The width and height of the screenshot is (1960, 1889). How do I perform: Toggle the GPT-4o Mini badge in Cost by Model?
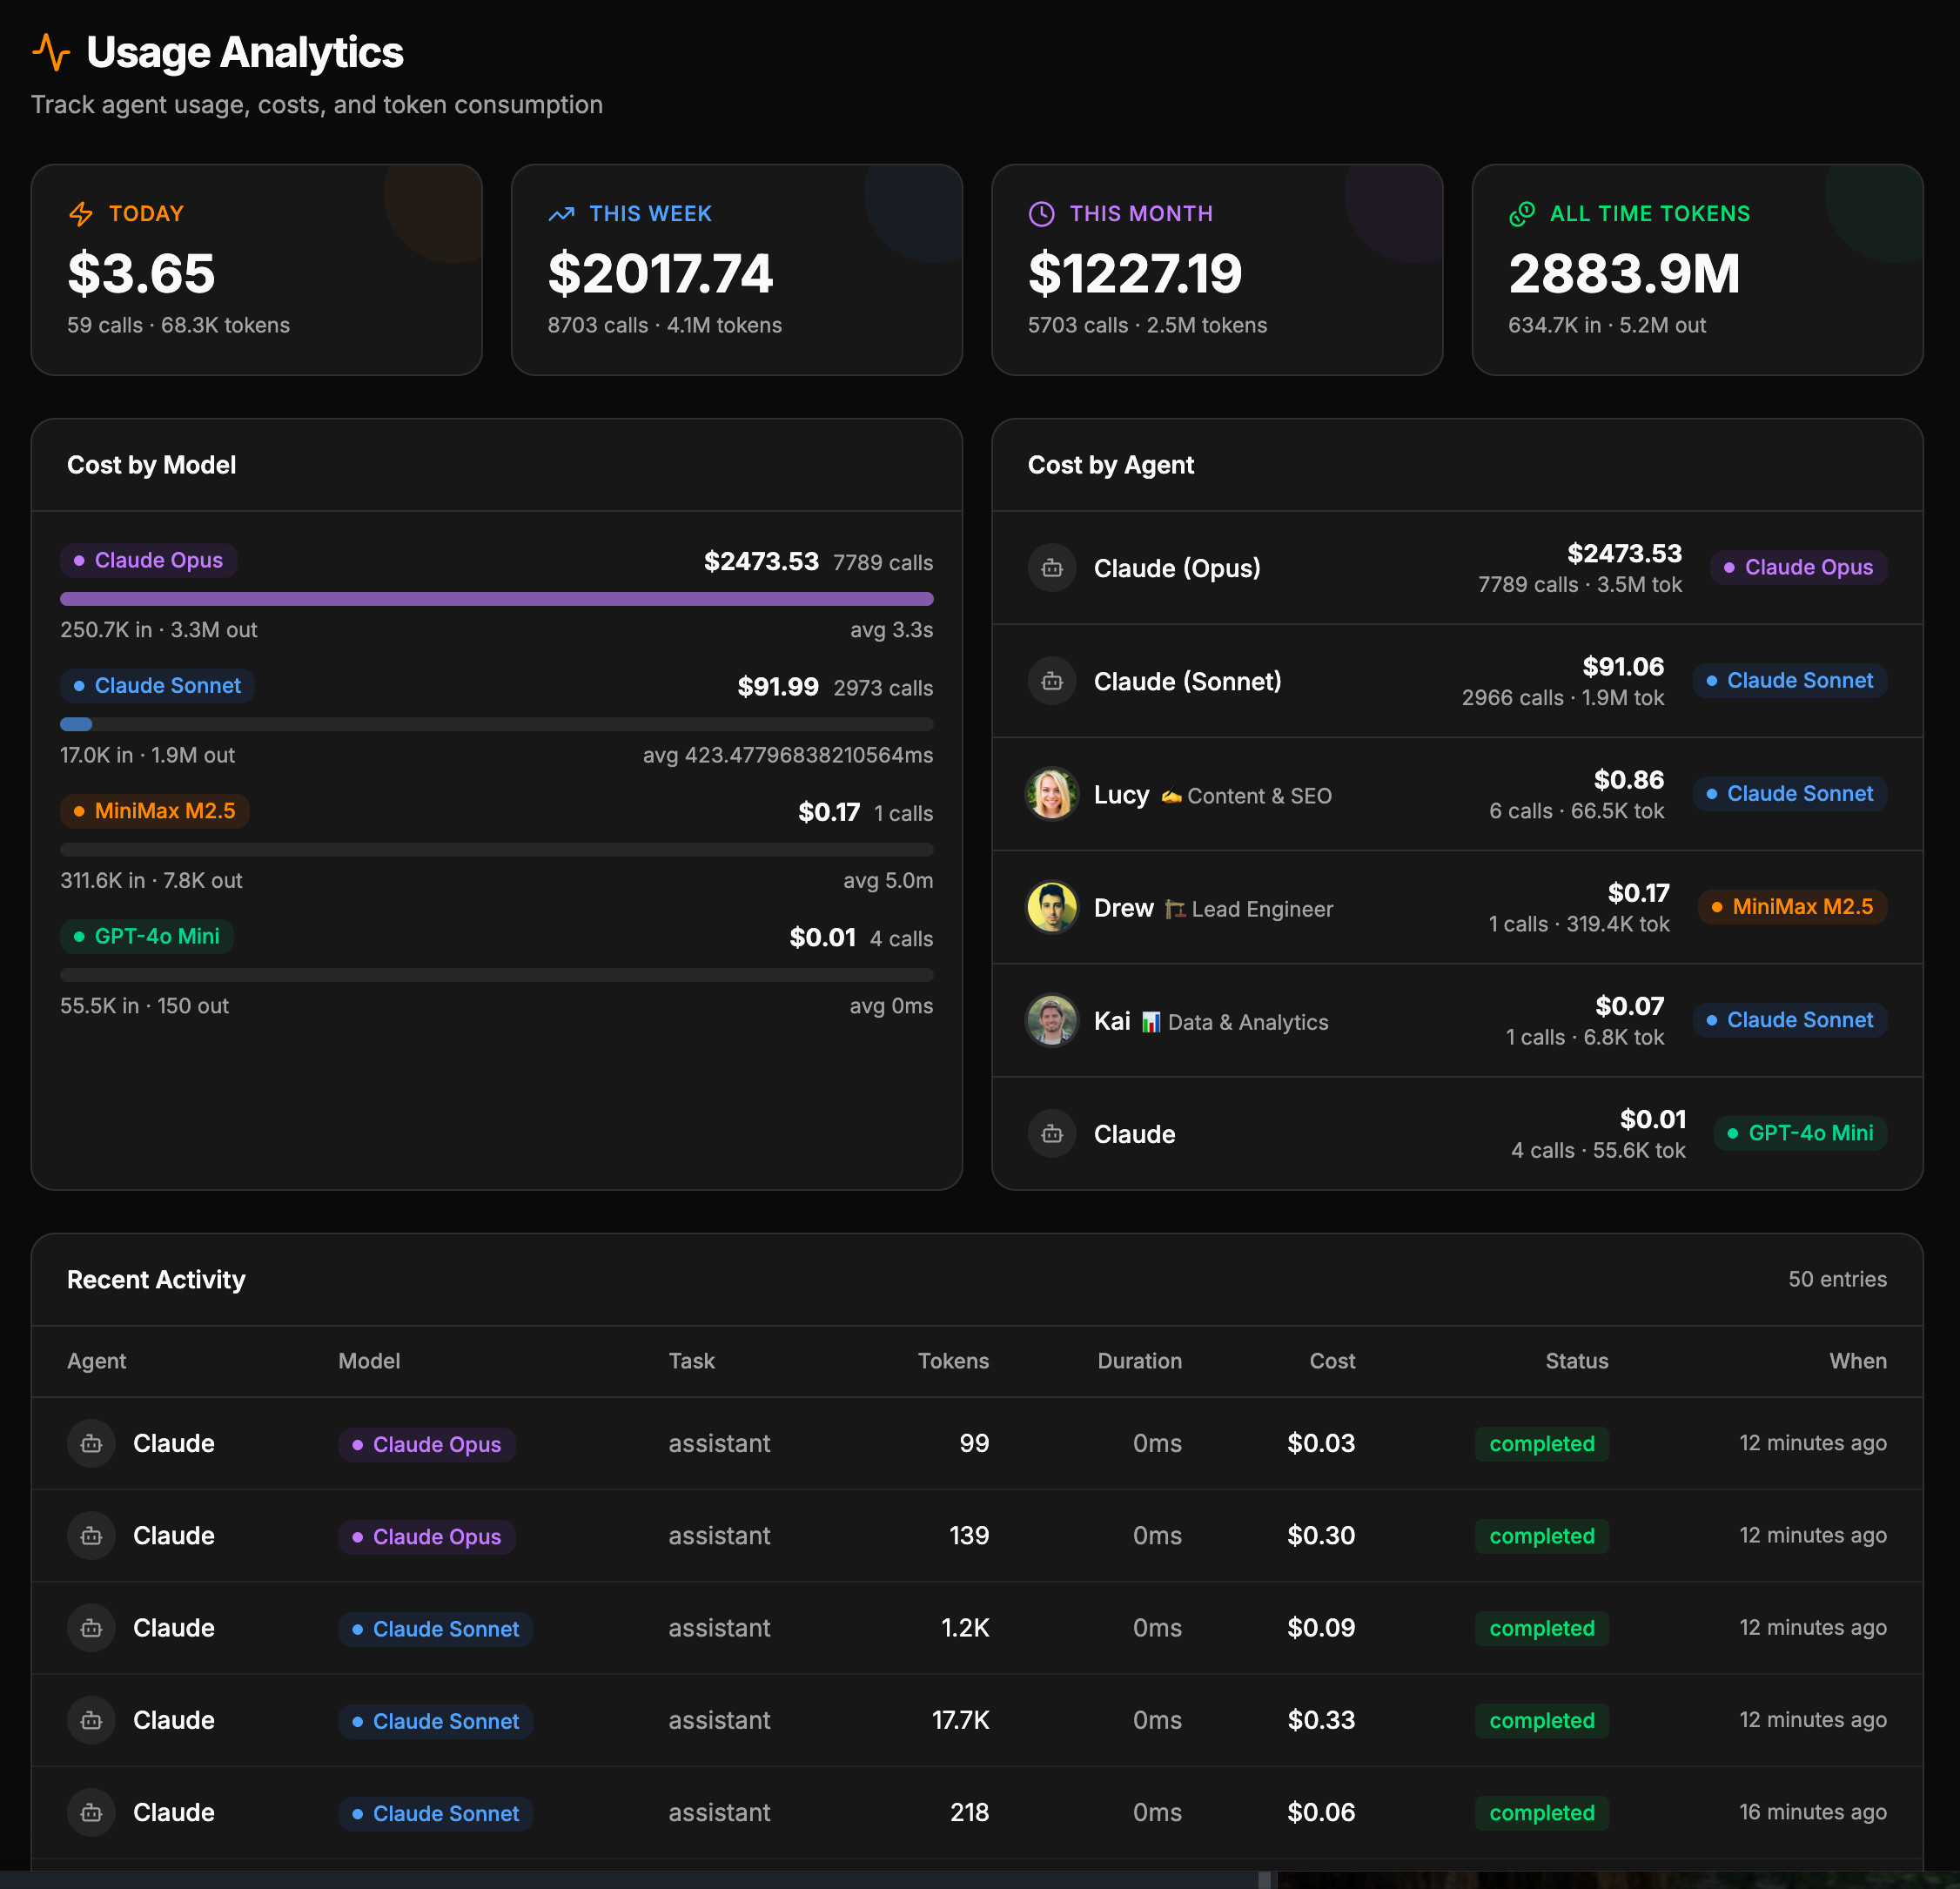tap(146, 937)
